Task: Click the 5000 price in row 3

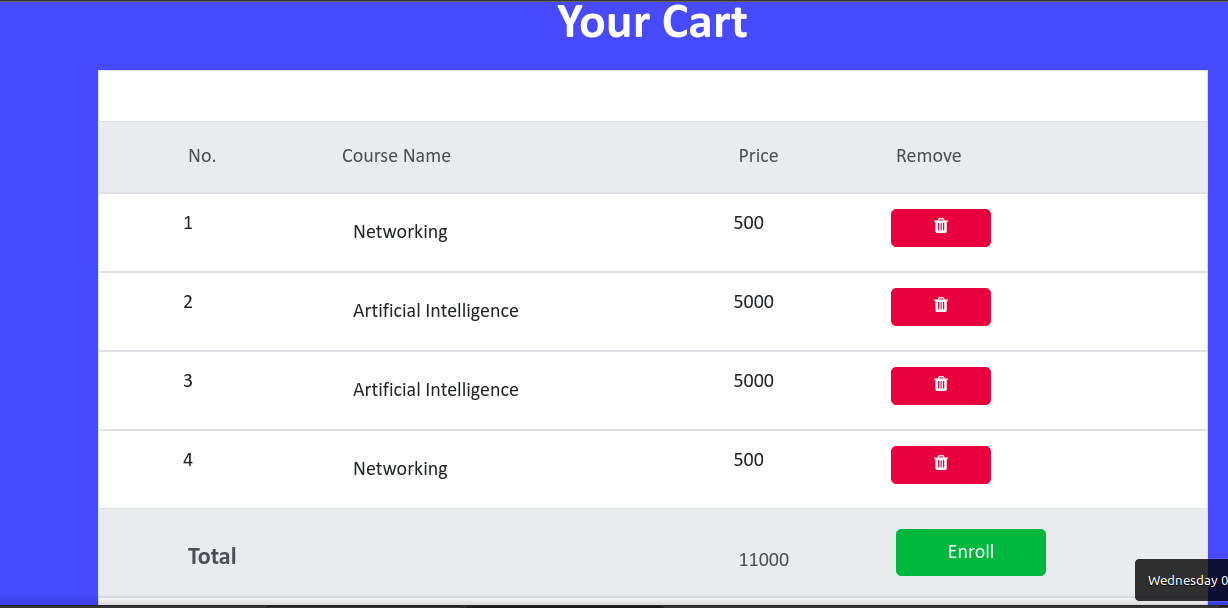Action: click(x=753, y=381)
